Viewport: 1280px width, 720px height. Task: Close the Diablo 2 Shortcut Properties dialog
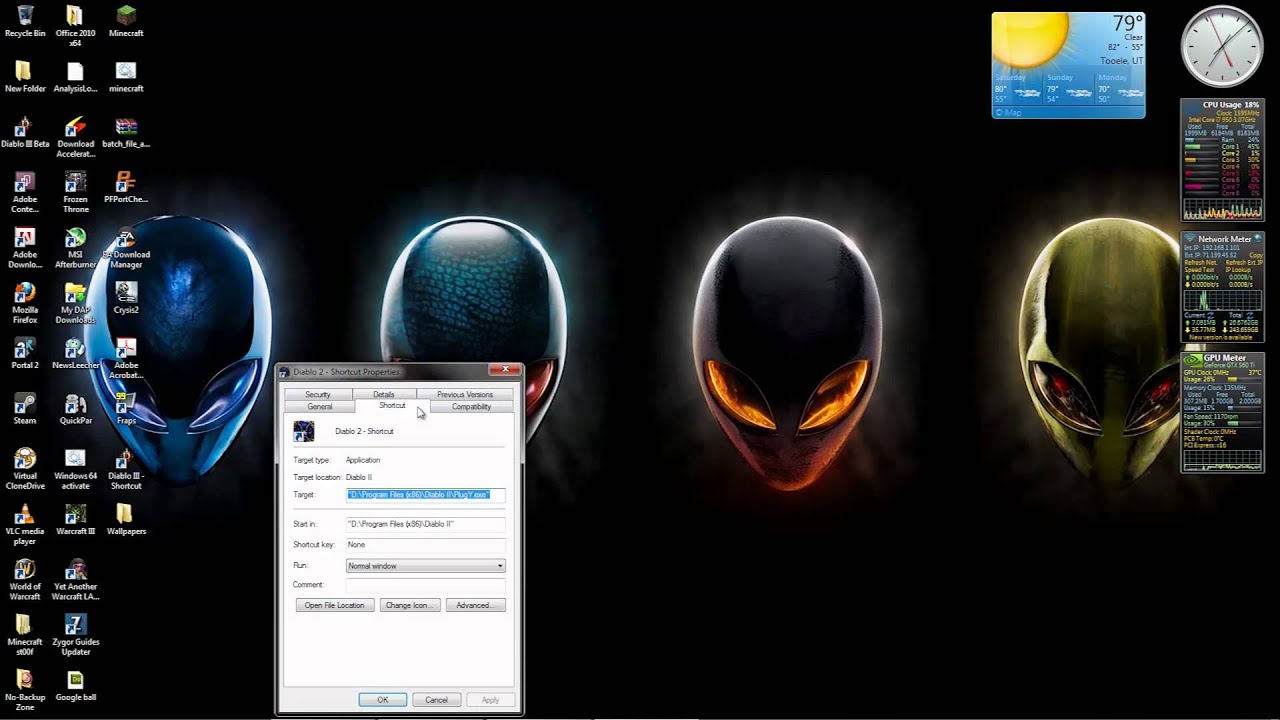pos(505,370)
